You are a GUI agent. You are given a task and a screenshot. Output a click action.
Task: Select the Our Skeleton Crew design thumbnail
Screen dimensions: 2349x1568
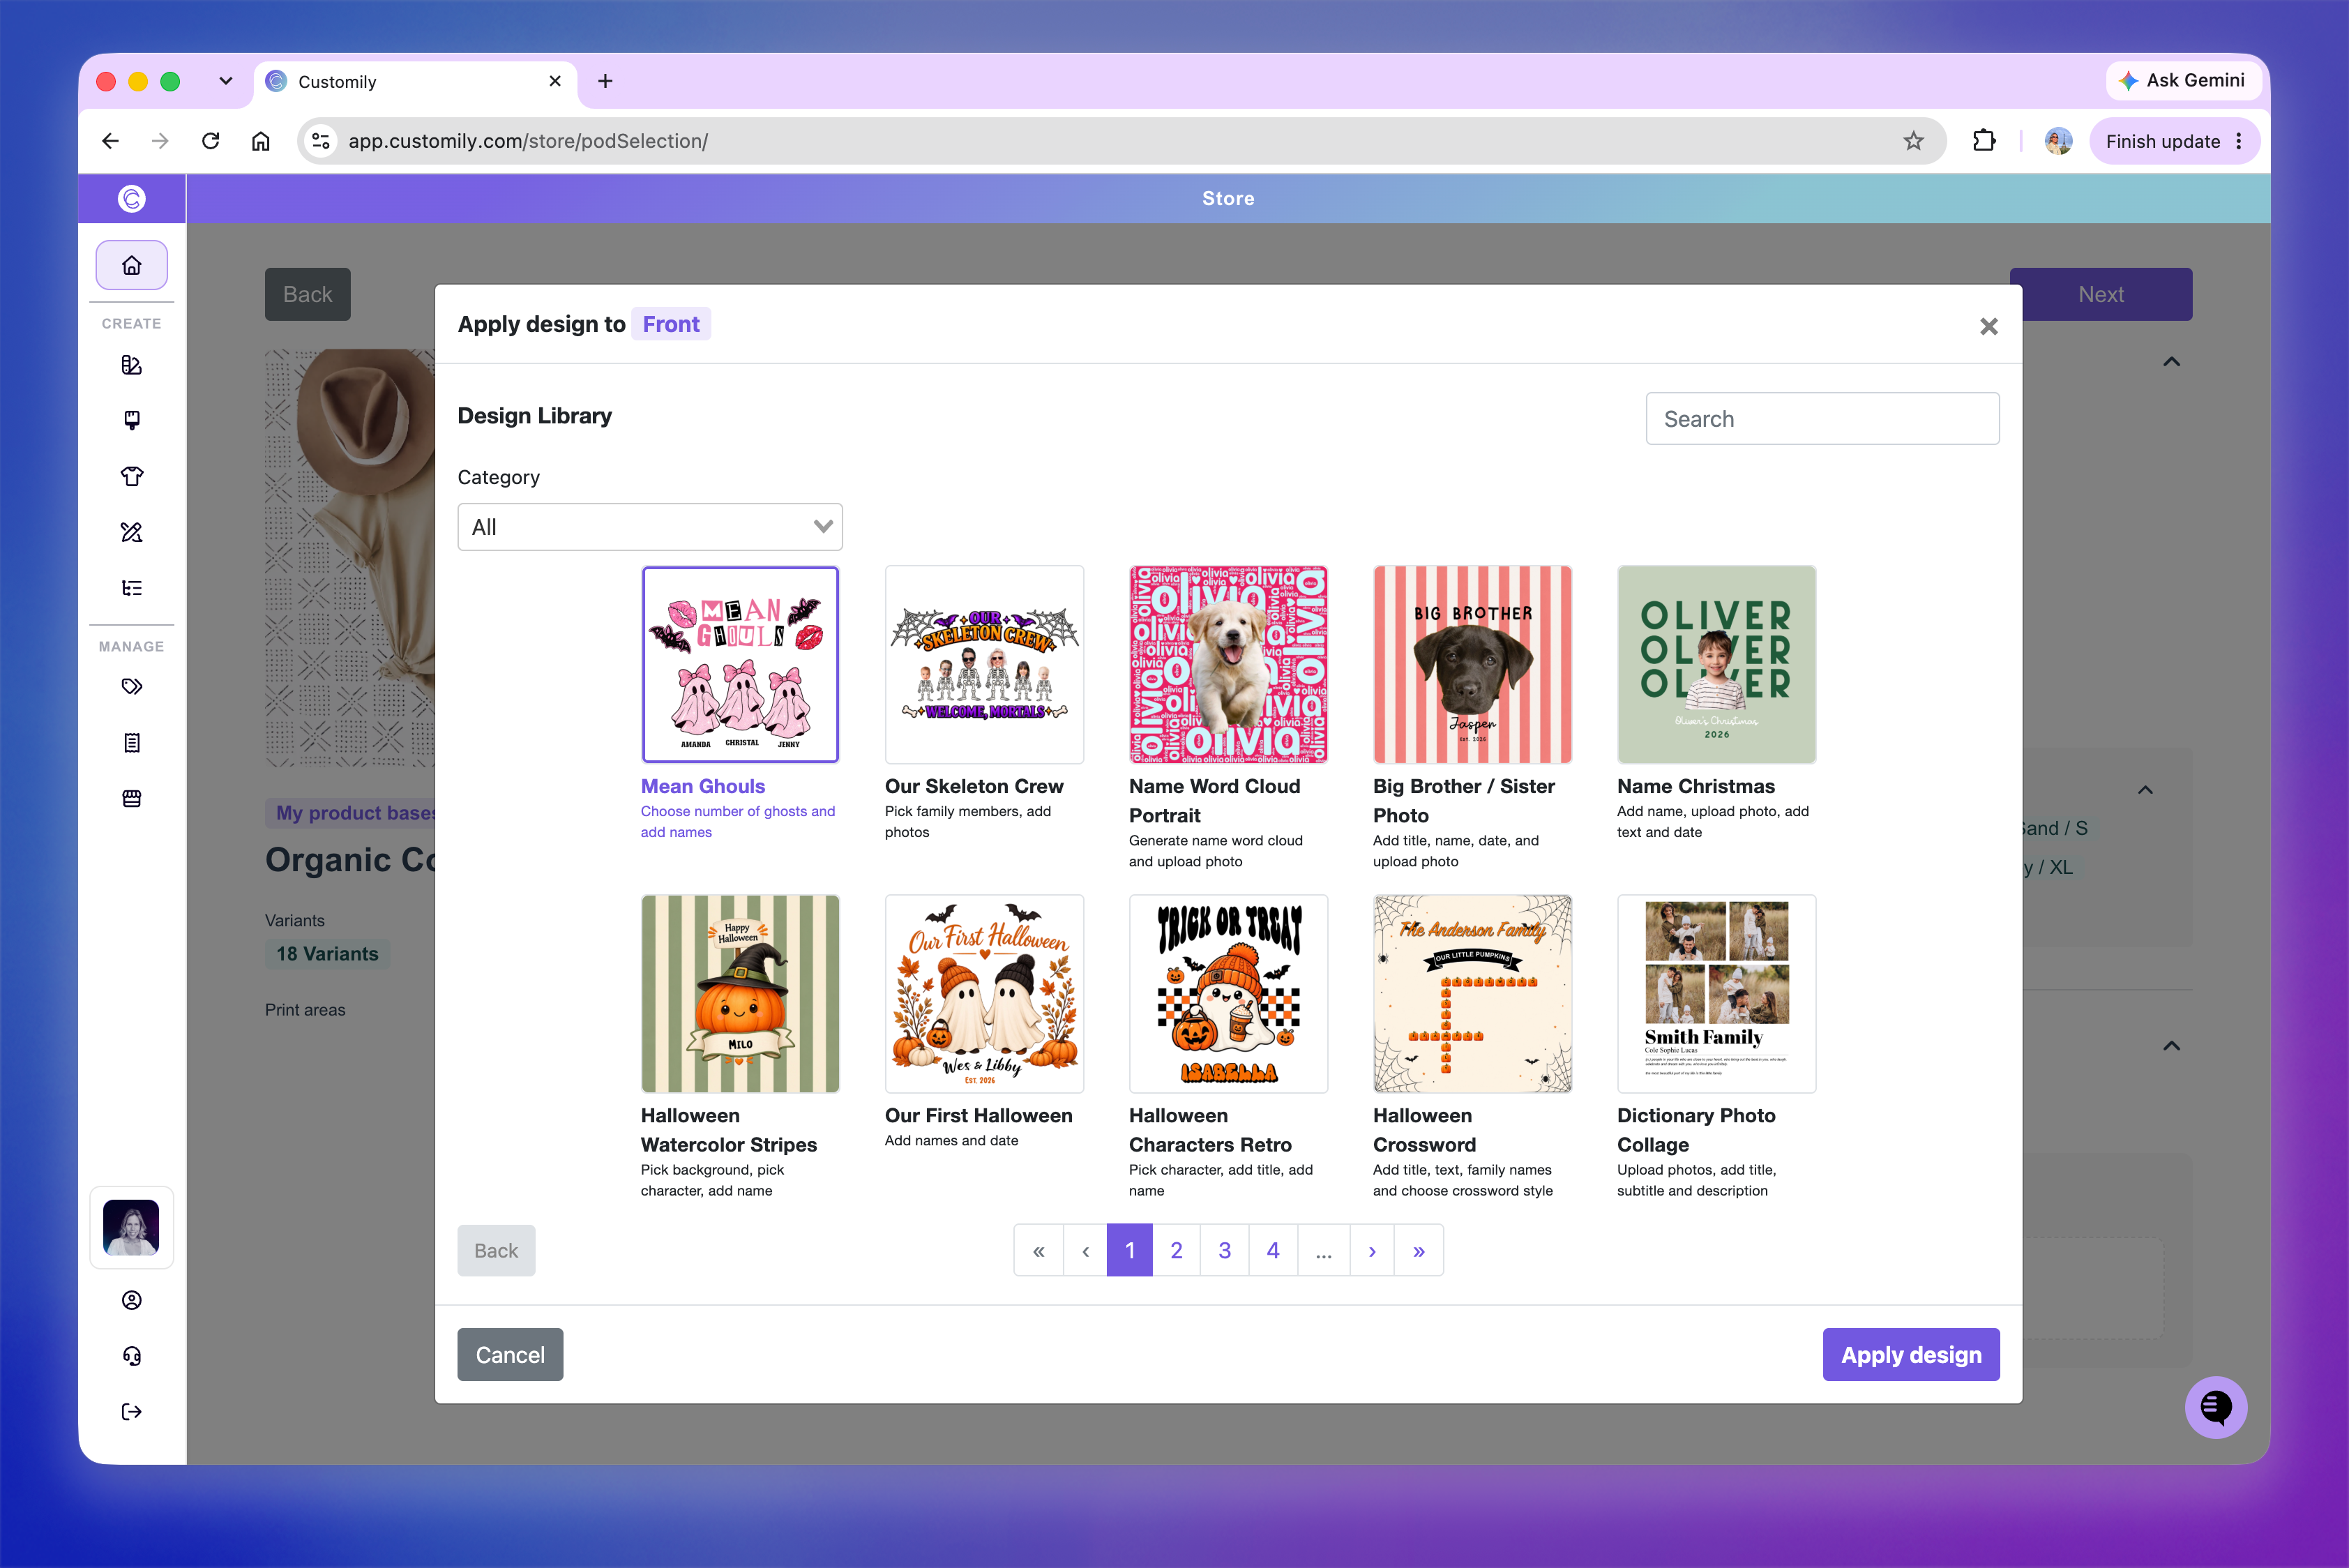pyautogui.click(x=984, y=665)
